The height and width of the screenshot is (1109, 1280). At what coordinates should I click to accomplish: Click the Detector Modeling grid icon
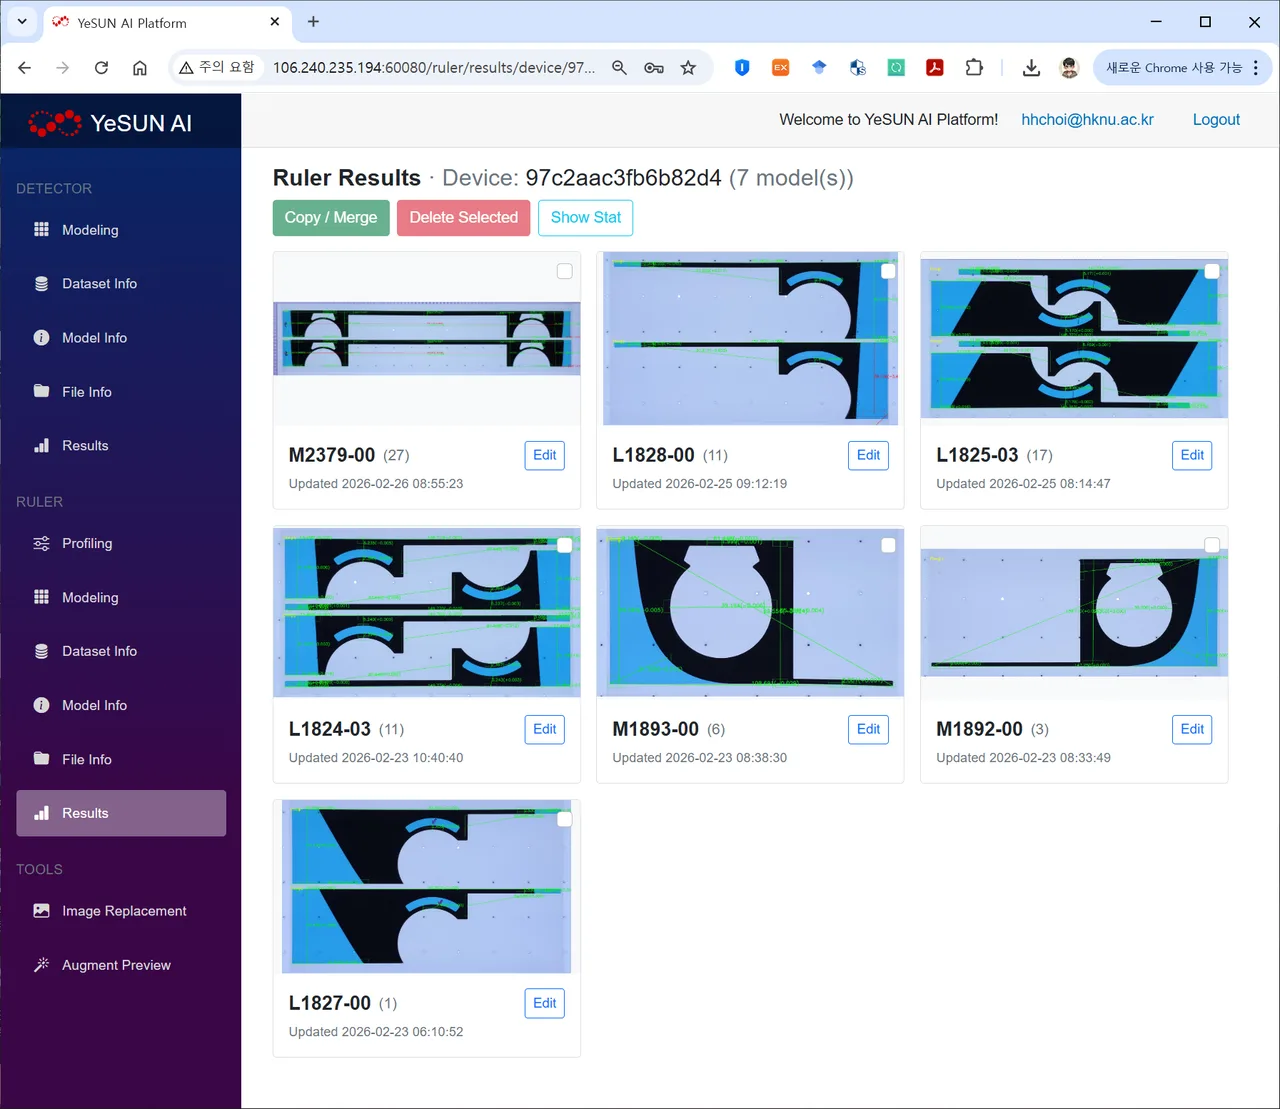tap(41, 230)
